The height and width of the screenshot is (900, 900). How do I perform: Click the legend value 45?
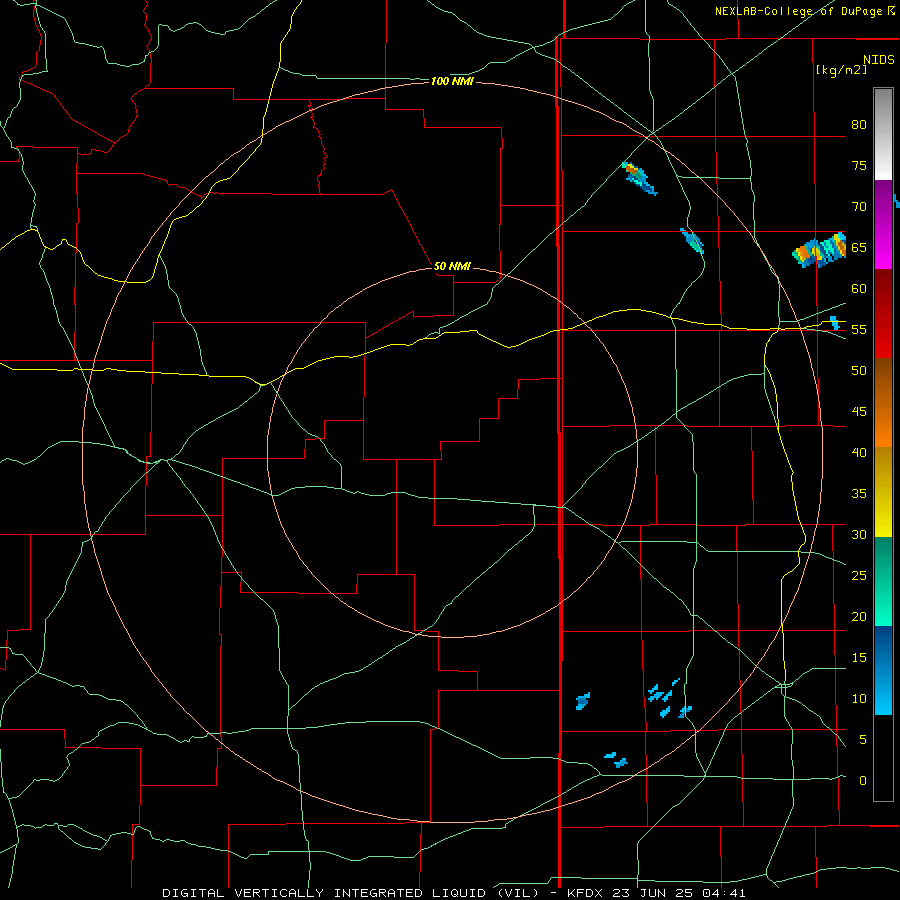coord(859,412)
